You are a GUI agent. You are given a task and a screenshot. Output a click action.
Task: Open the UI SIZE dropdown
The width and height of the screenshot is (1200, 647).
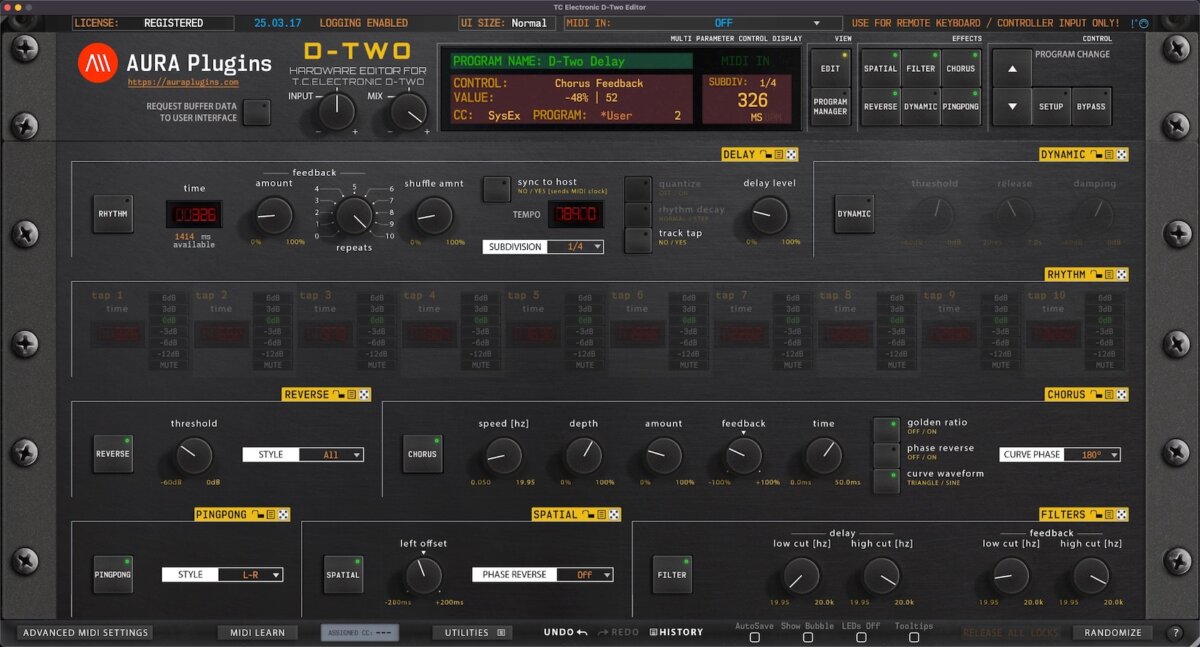coord(506,23)
